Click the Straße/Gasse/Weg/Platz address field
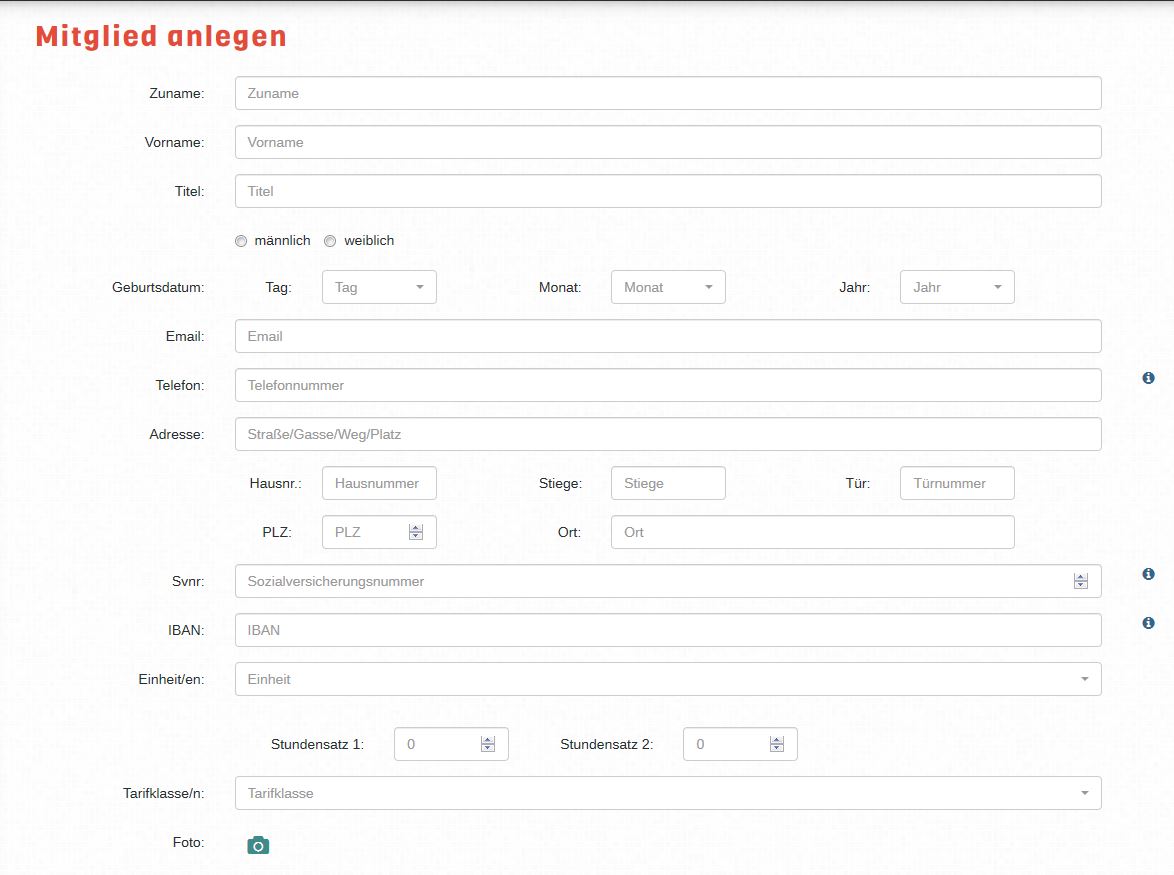This screenshot has width=1174, height=875. 667,434
